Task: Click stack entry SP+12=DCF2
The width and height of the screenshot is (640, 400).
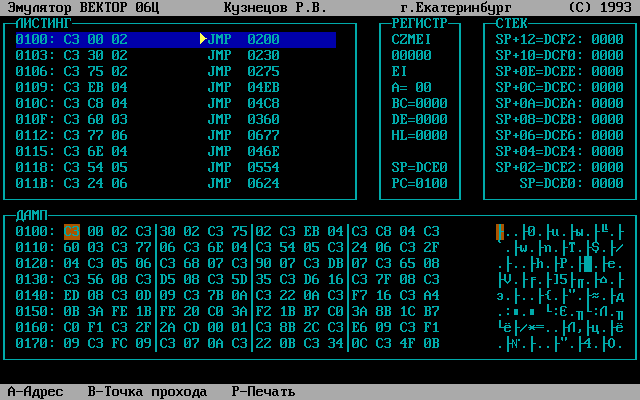Action: pos(559,39)
